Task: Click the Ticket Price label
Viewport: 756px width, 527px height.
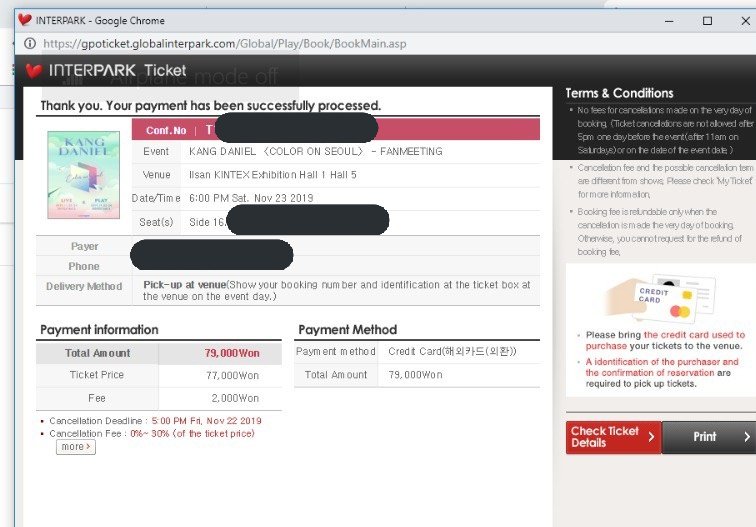Action: (x=97, y=375)
